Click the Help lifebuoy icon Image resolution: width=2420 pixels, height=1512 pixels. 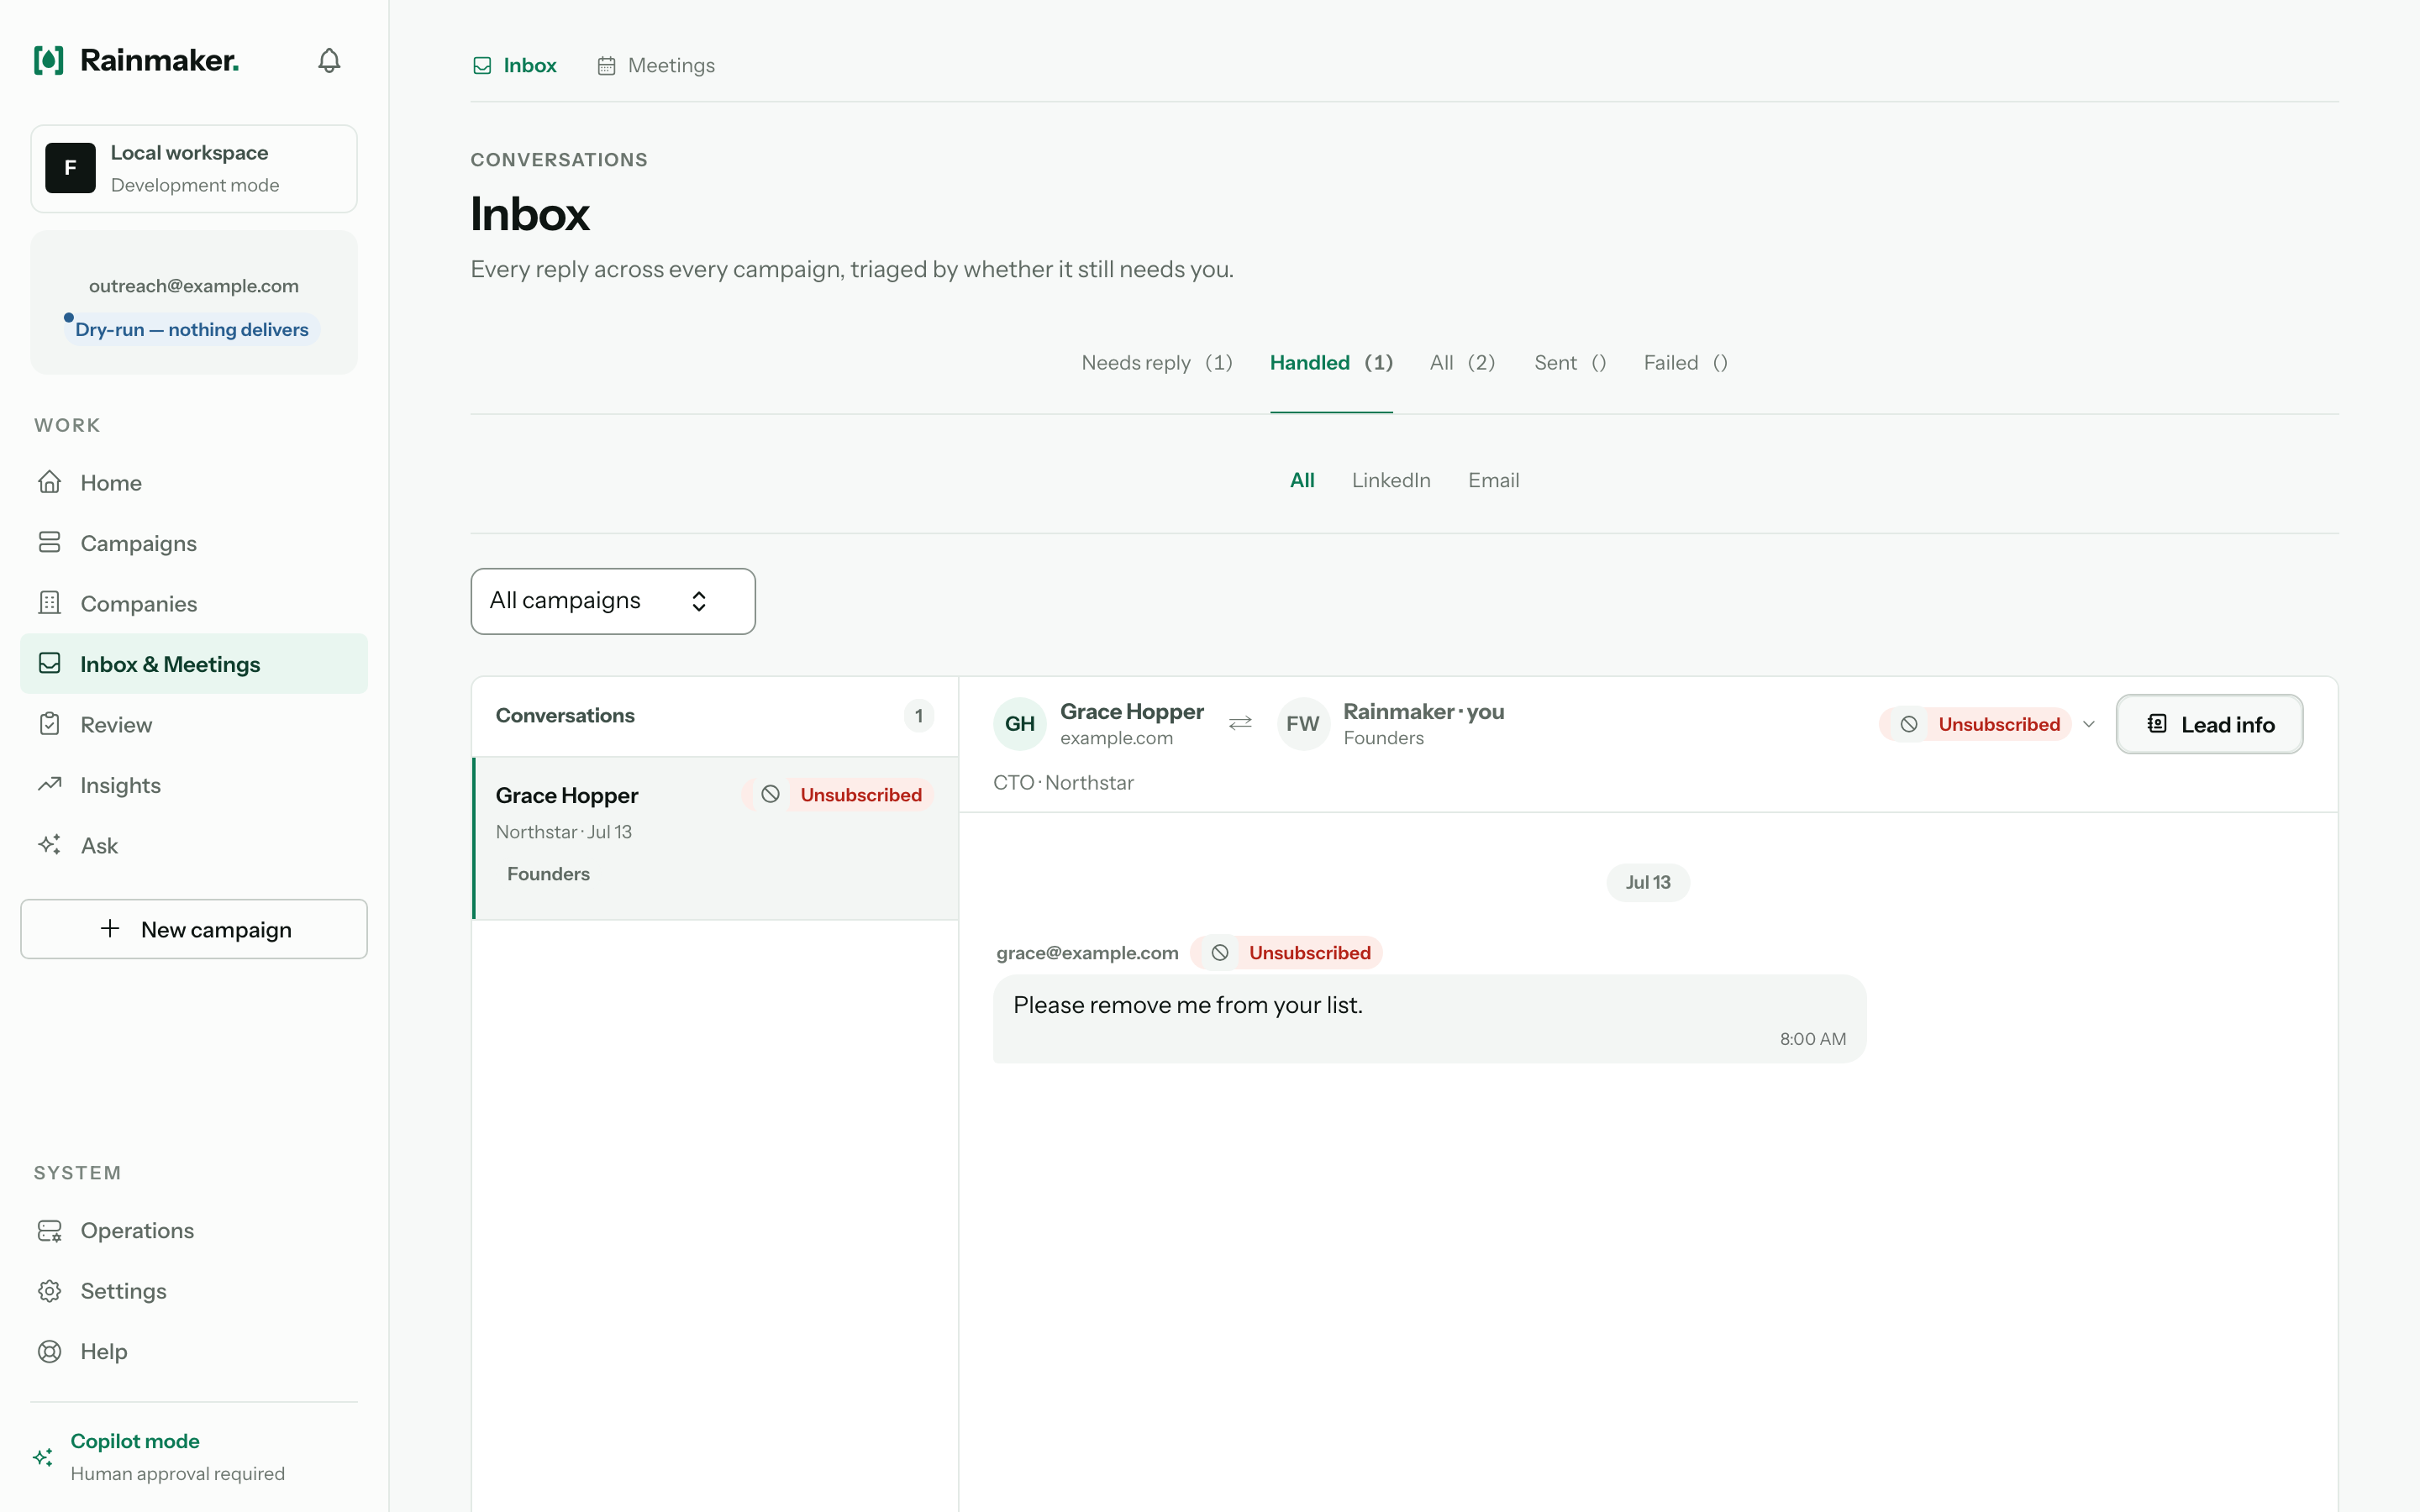coord(49,1352)
